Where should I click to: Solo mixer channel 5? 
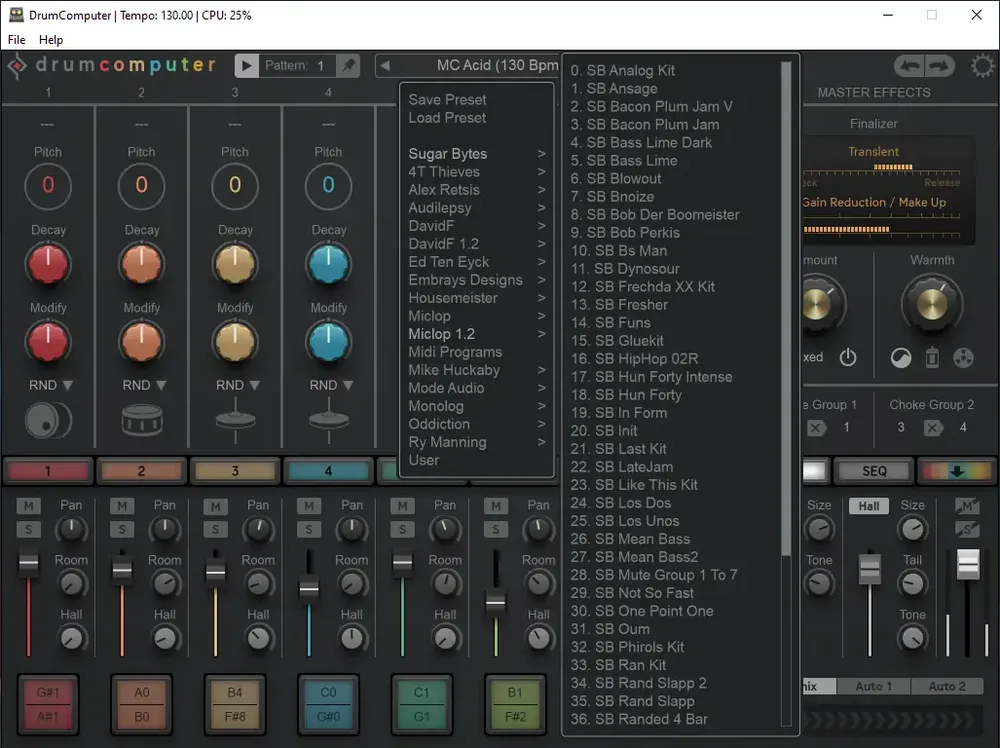point(402,529)
